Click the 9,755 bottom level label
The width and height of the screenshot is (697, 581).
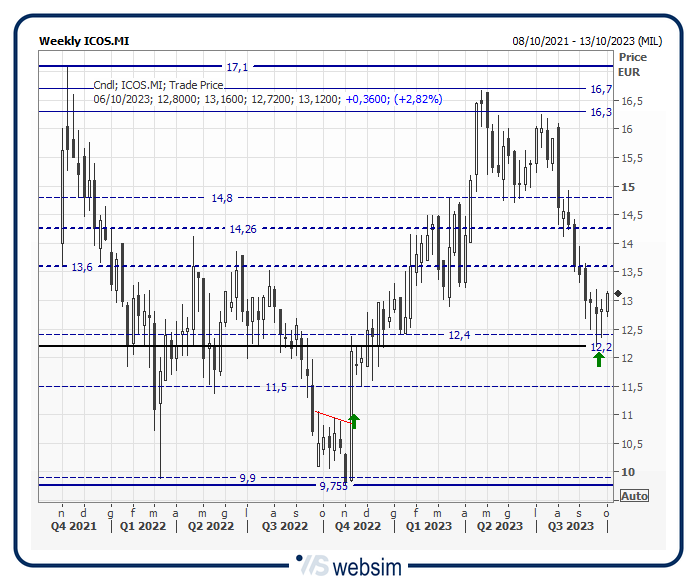tap(334, 486)
